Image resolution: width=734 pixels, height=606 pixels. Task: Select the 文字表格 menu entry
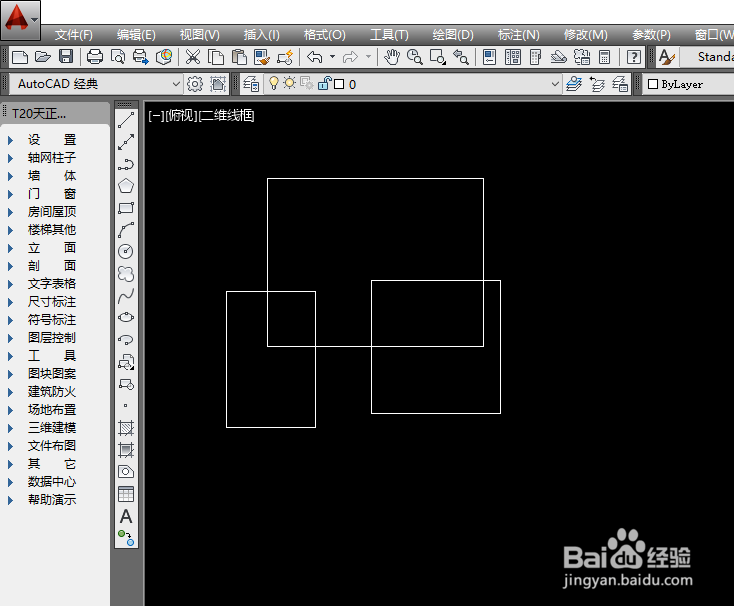pyautogui.click(x=51, y=284)
